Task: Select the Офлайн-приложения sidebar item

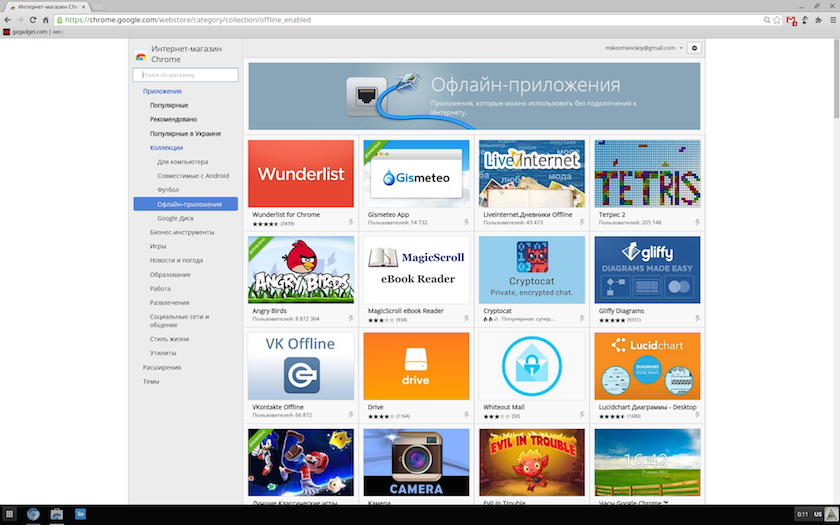Action: point(185,204)
